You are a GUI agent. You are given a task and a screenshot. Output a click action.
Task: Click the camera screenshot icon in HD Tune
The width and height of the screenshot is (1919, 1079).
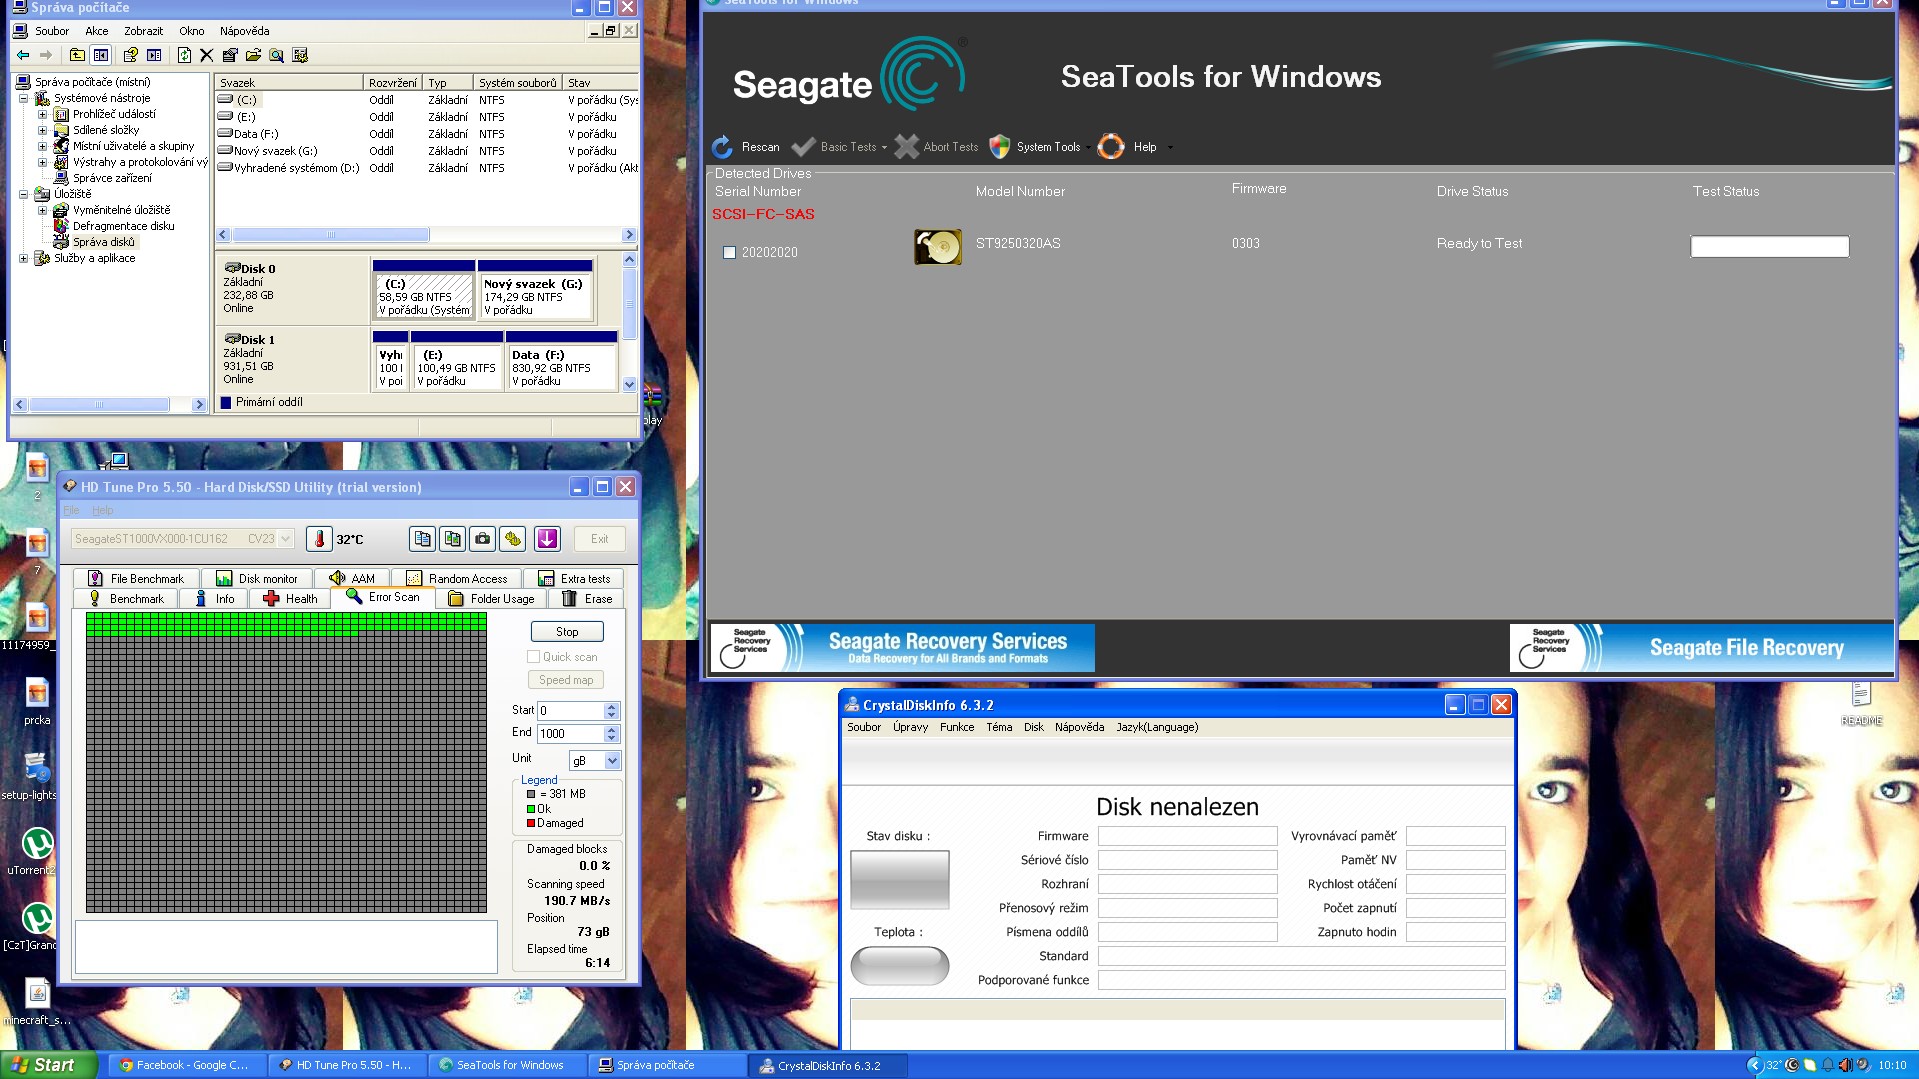tap(483, 539)
